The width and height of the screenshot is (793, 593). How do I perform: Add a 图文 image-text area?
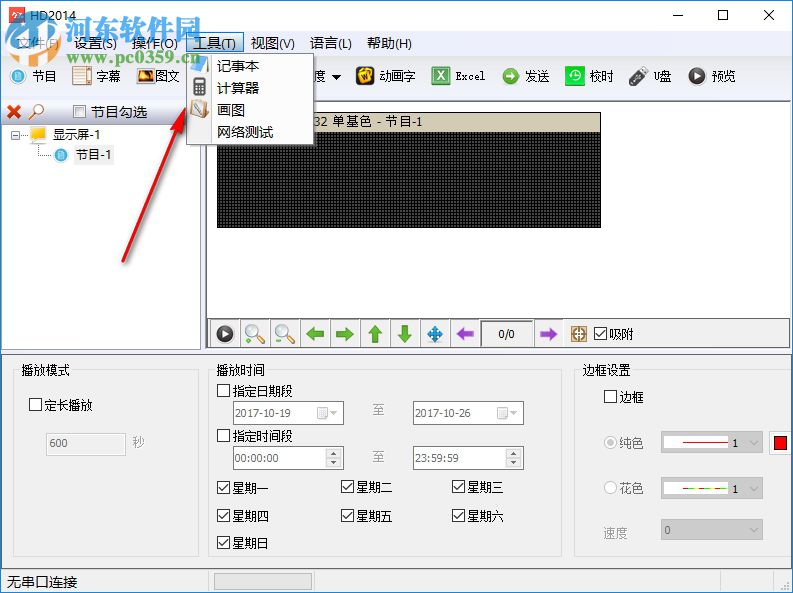click(158, 76)
